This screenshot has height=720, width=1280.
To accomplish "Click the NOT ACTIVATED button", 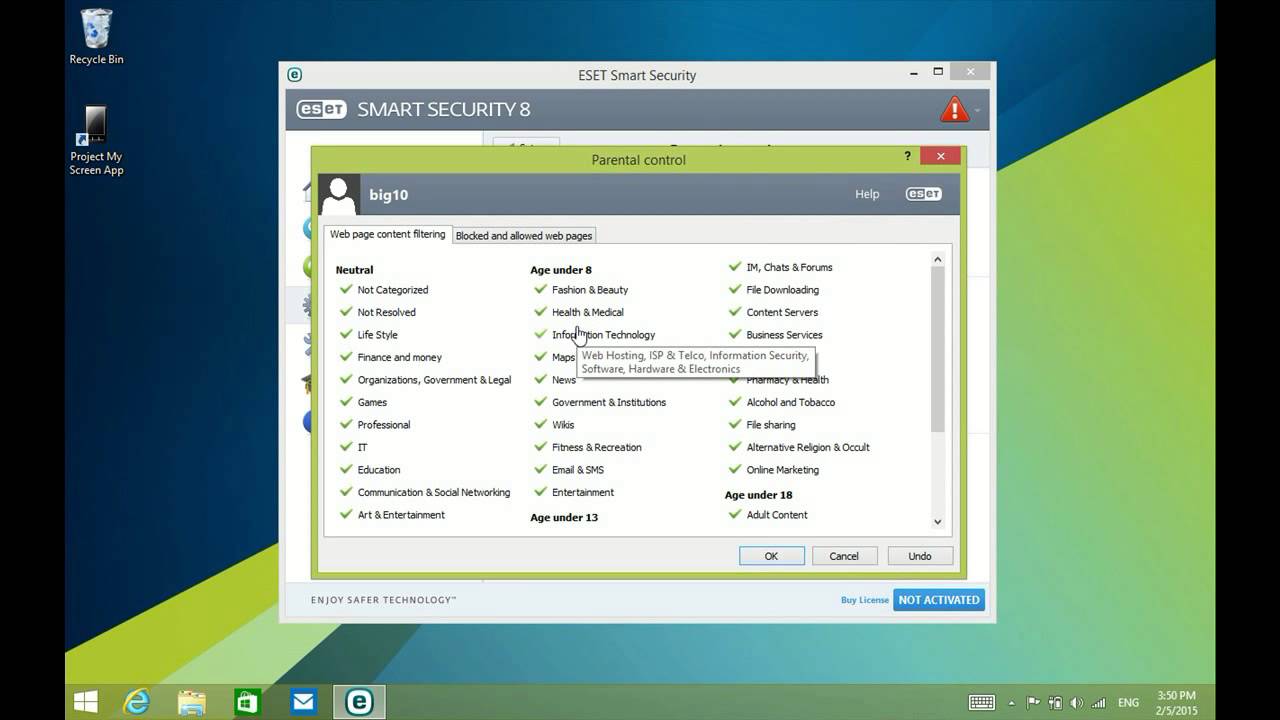I will [x=938, y=600].
